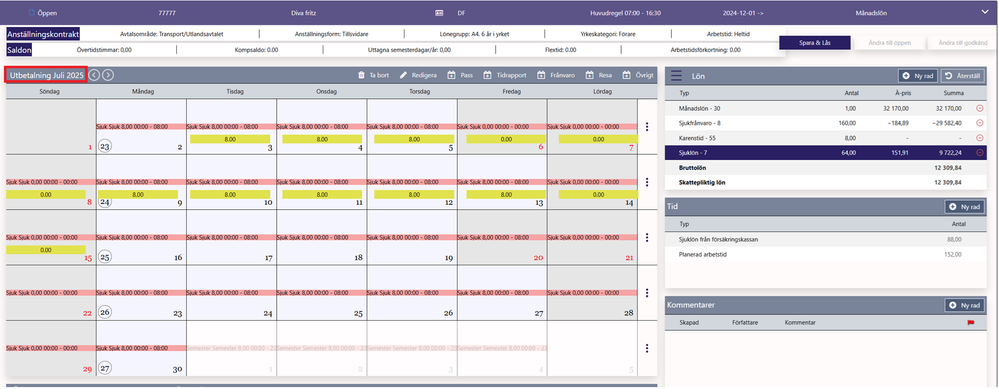Click the Ändra till öppen button

(890, 43)
